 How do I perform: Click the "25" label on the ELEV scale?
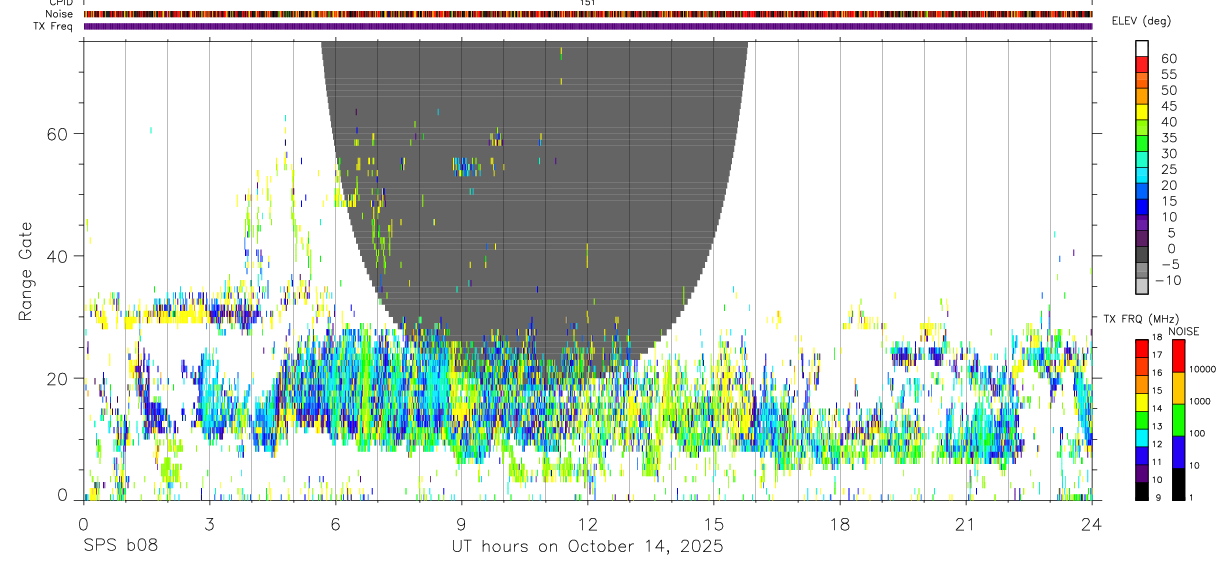1167,170
